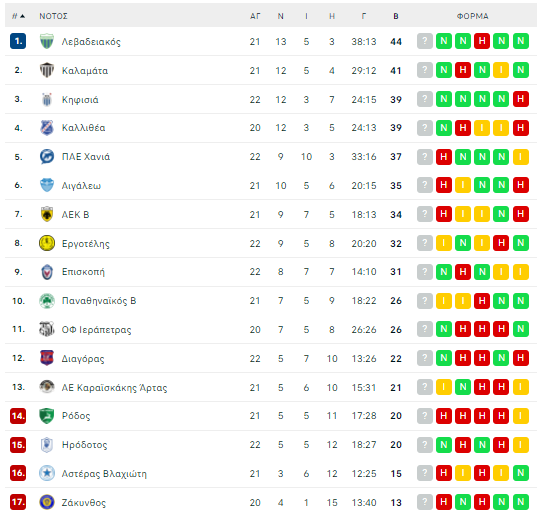
Task: Click the Καλαμάτα club logo
Action: (x=46, y=70)
